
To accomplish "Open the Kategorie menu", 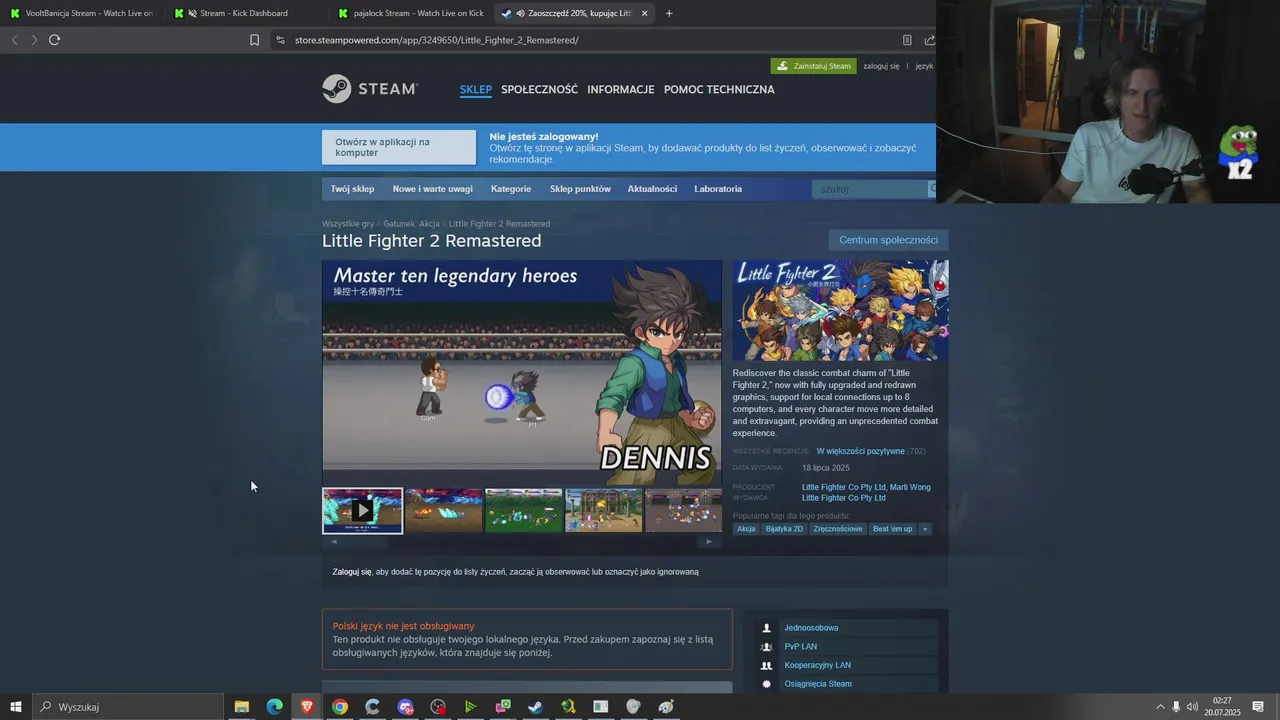I will point(511,189).
